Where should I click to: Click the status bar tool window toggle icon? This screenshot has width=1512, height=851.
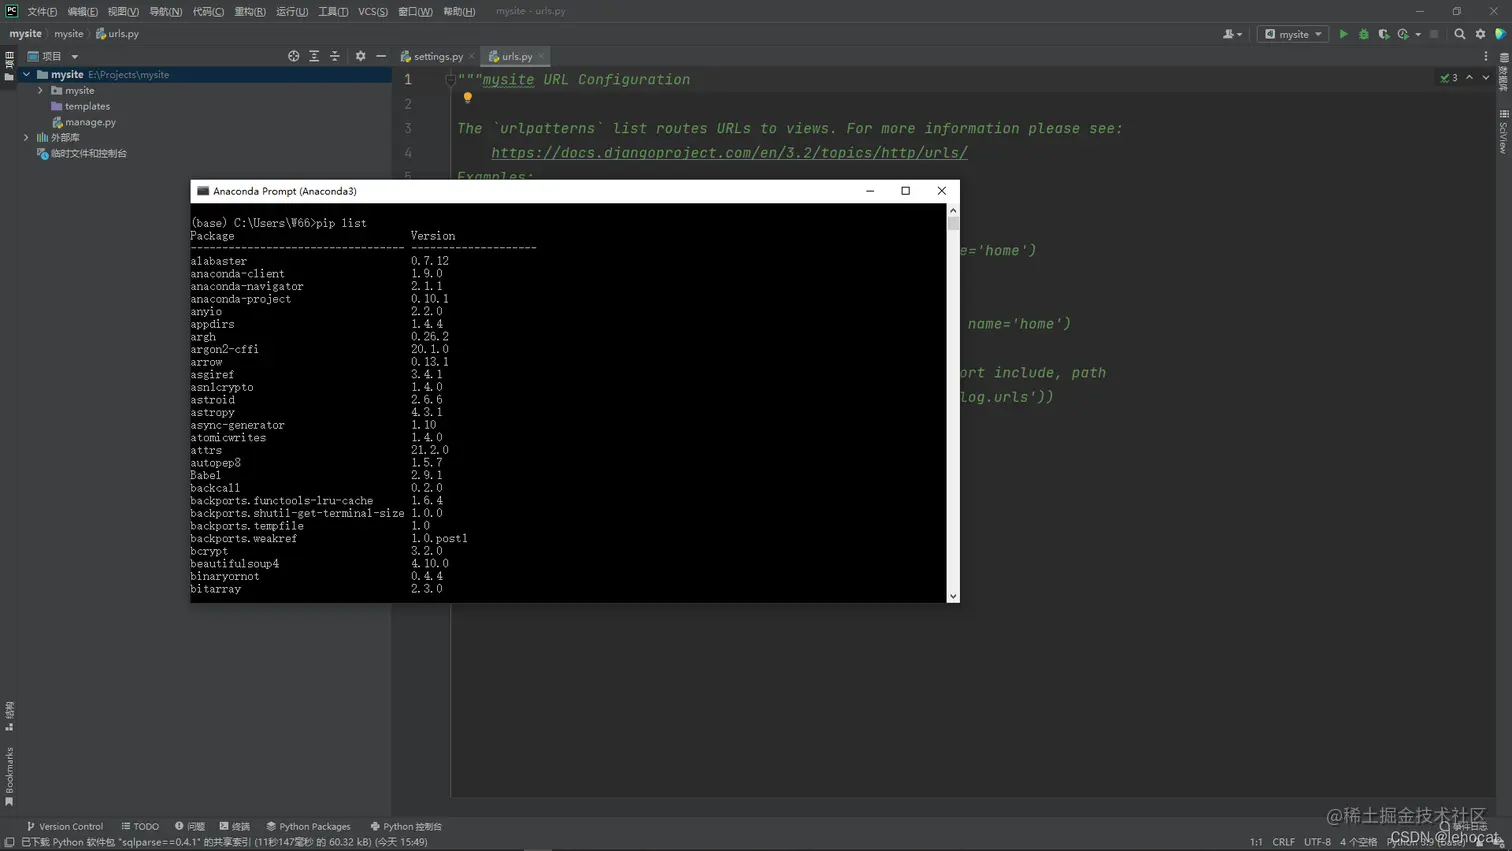coord(9,842)
